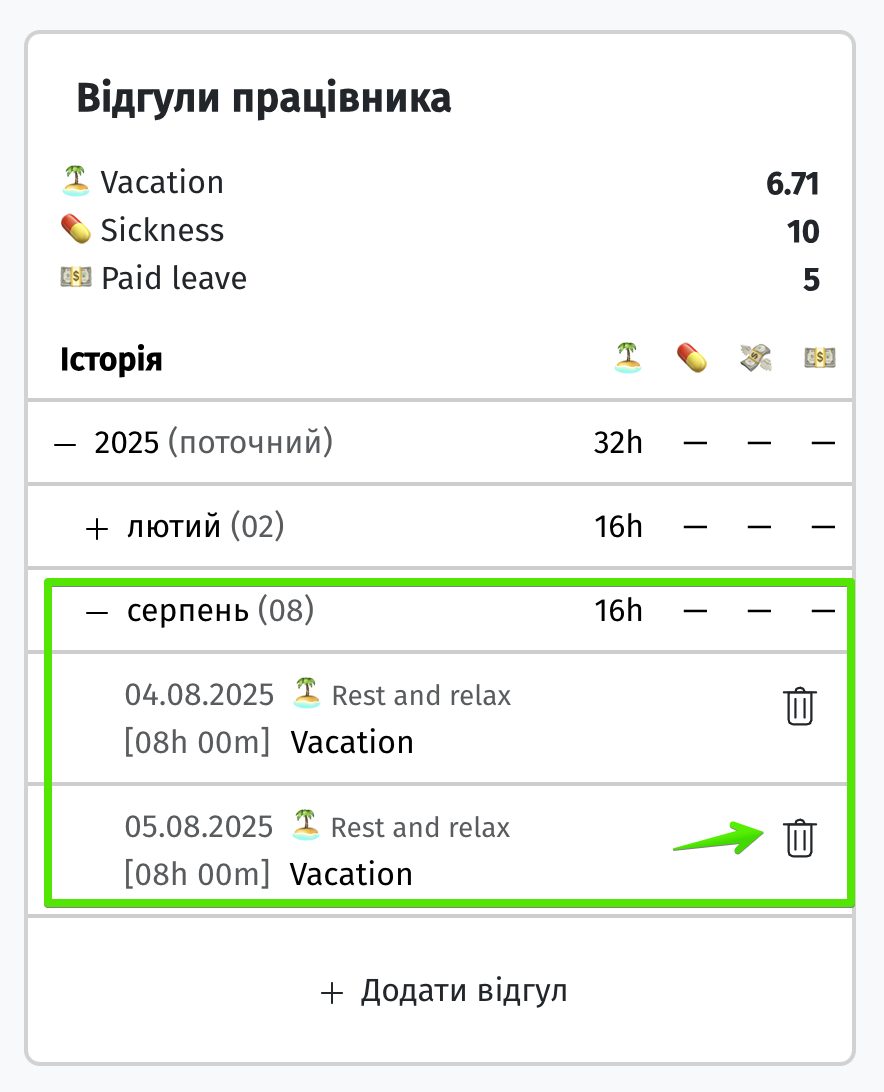Click the banknote icon beside Paid leave
The width and height of the screenshot is (884, 1092).
75,277
